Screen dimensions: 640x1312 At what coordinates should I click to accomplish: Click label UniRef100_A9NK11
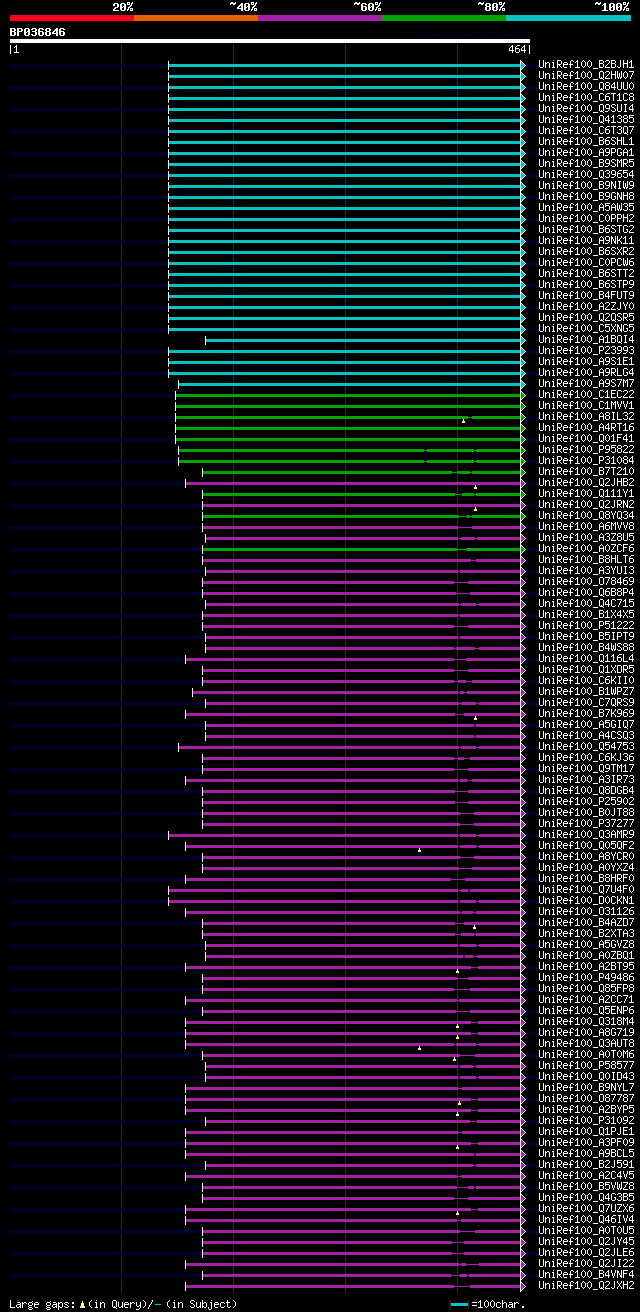point(586,240)
